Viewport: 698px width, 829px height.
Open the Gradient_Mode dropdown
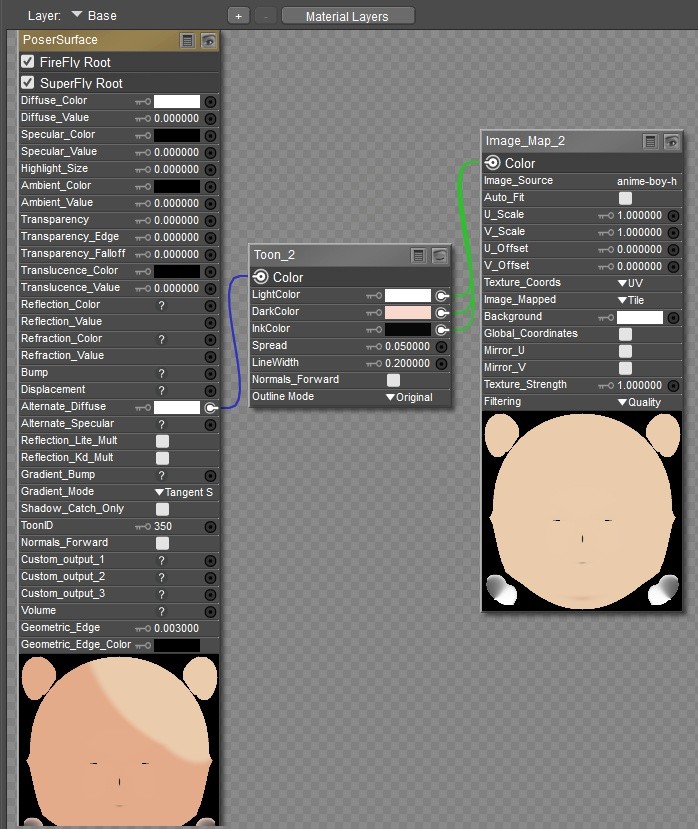(183, 492)
